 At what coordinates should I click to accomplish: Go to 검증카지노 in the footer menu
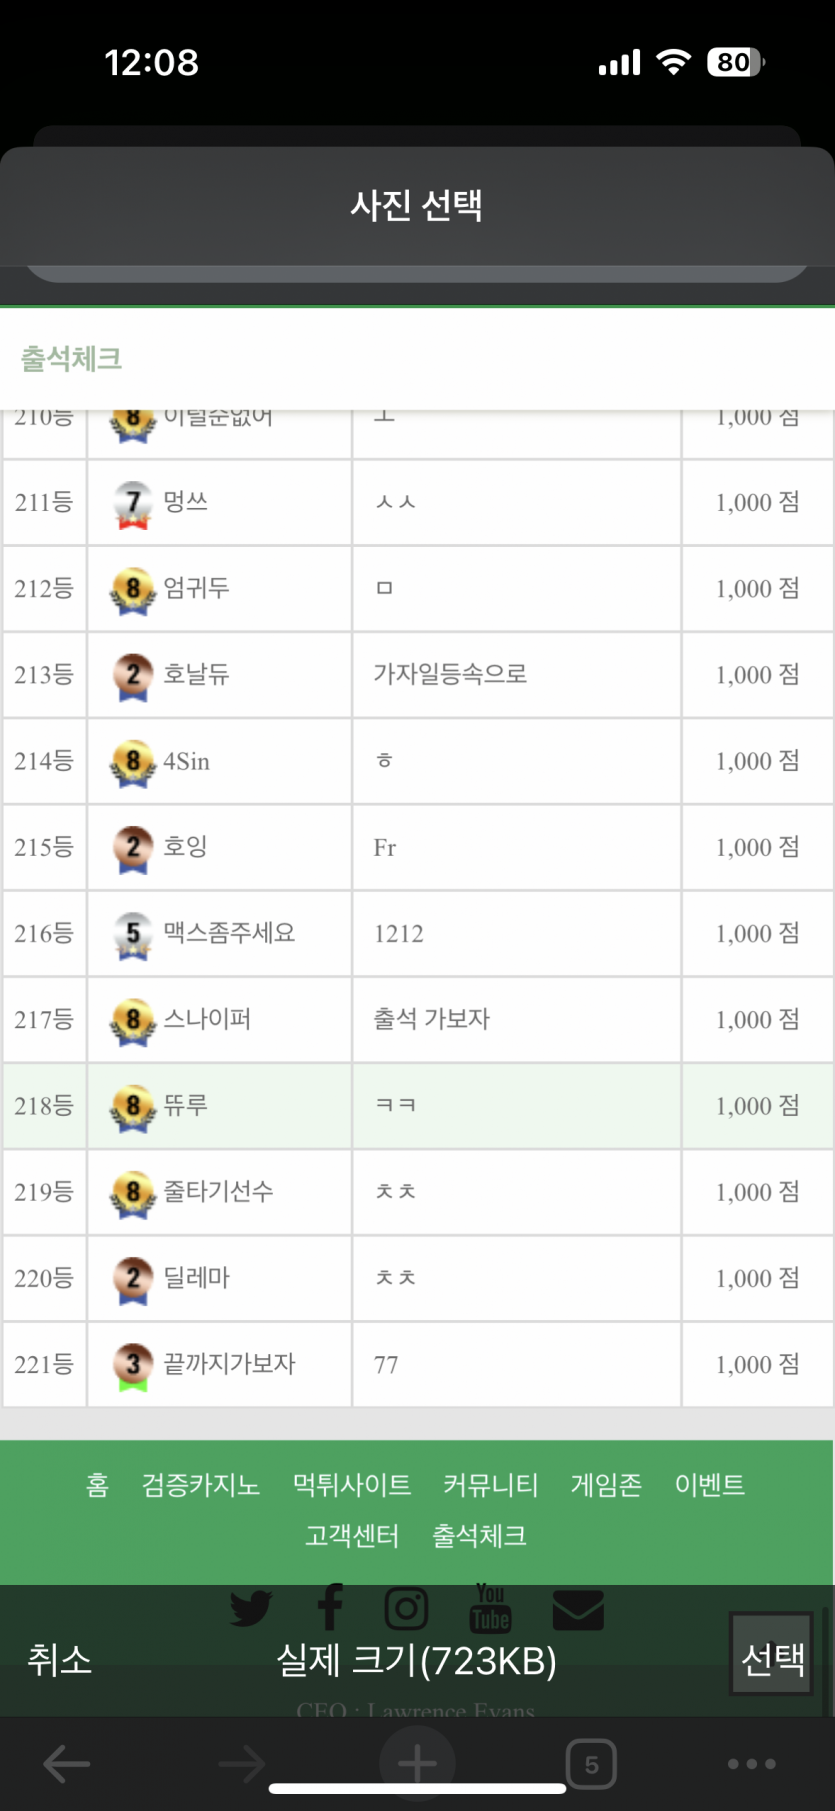point(201,1485)
